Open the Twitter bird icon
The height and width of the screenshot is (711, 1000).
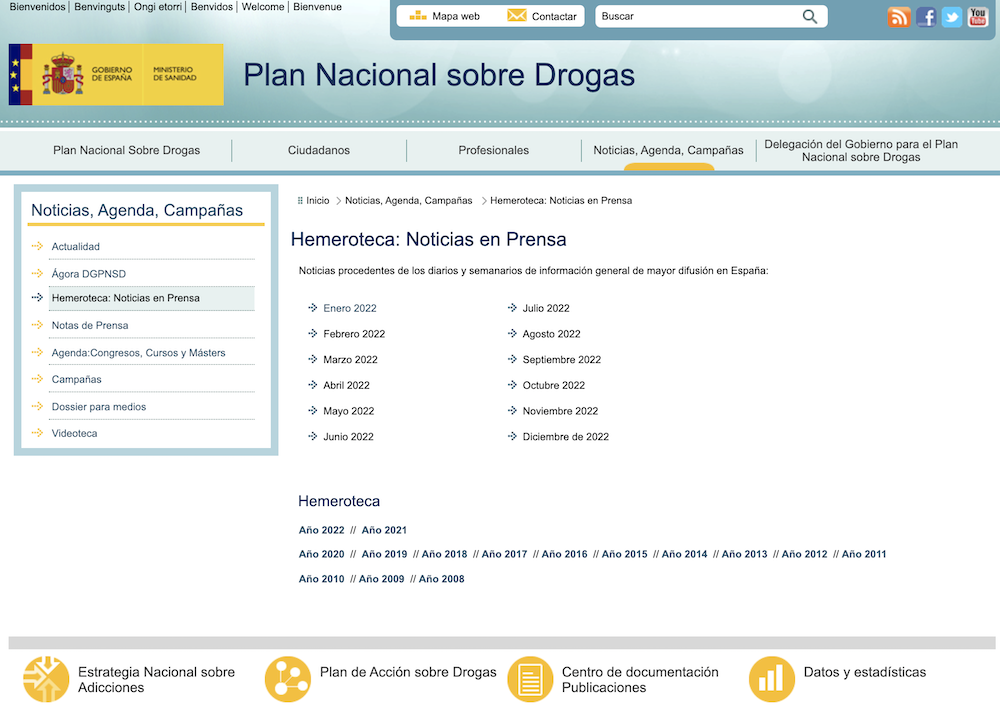point(952,17)
